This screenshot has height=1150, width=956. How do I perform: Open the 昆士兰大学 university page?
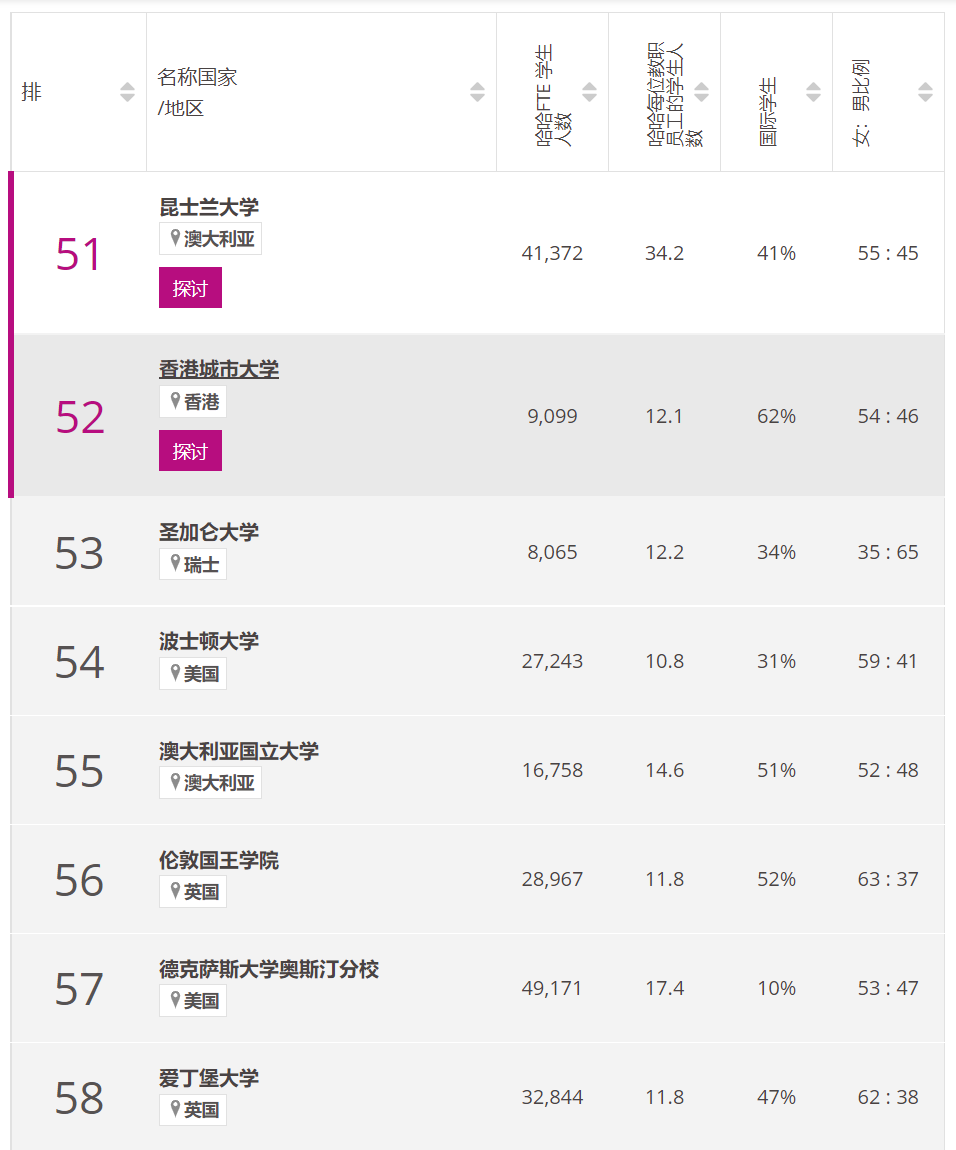tap(209, 207)
